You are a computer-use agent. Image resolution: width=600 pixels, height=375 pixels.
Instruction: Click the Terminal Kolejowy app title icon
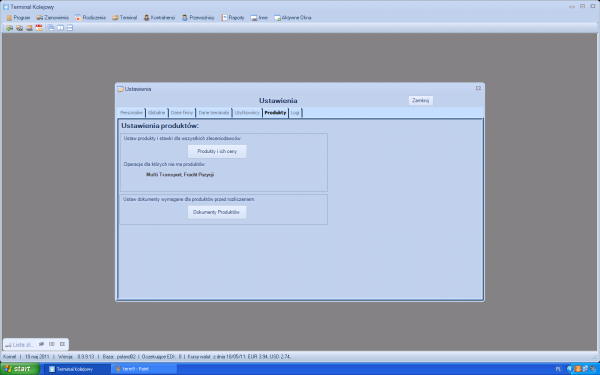tap(5, 7)
